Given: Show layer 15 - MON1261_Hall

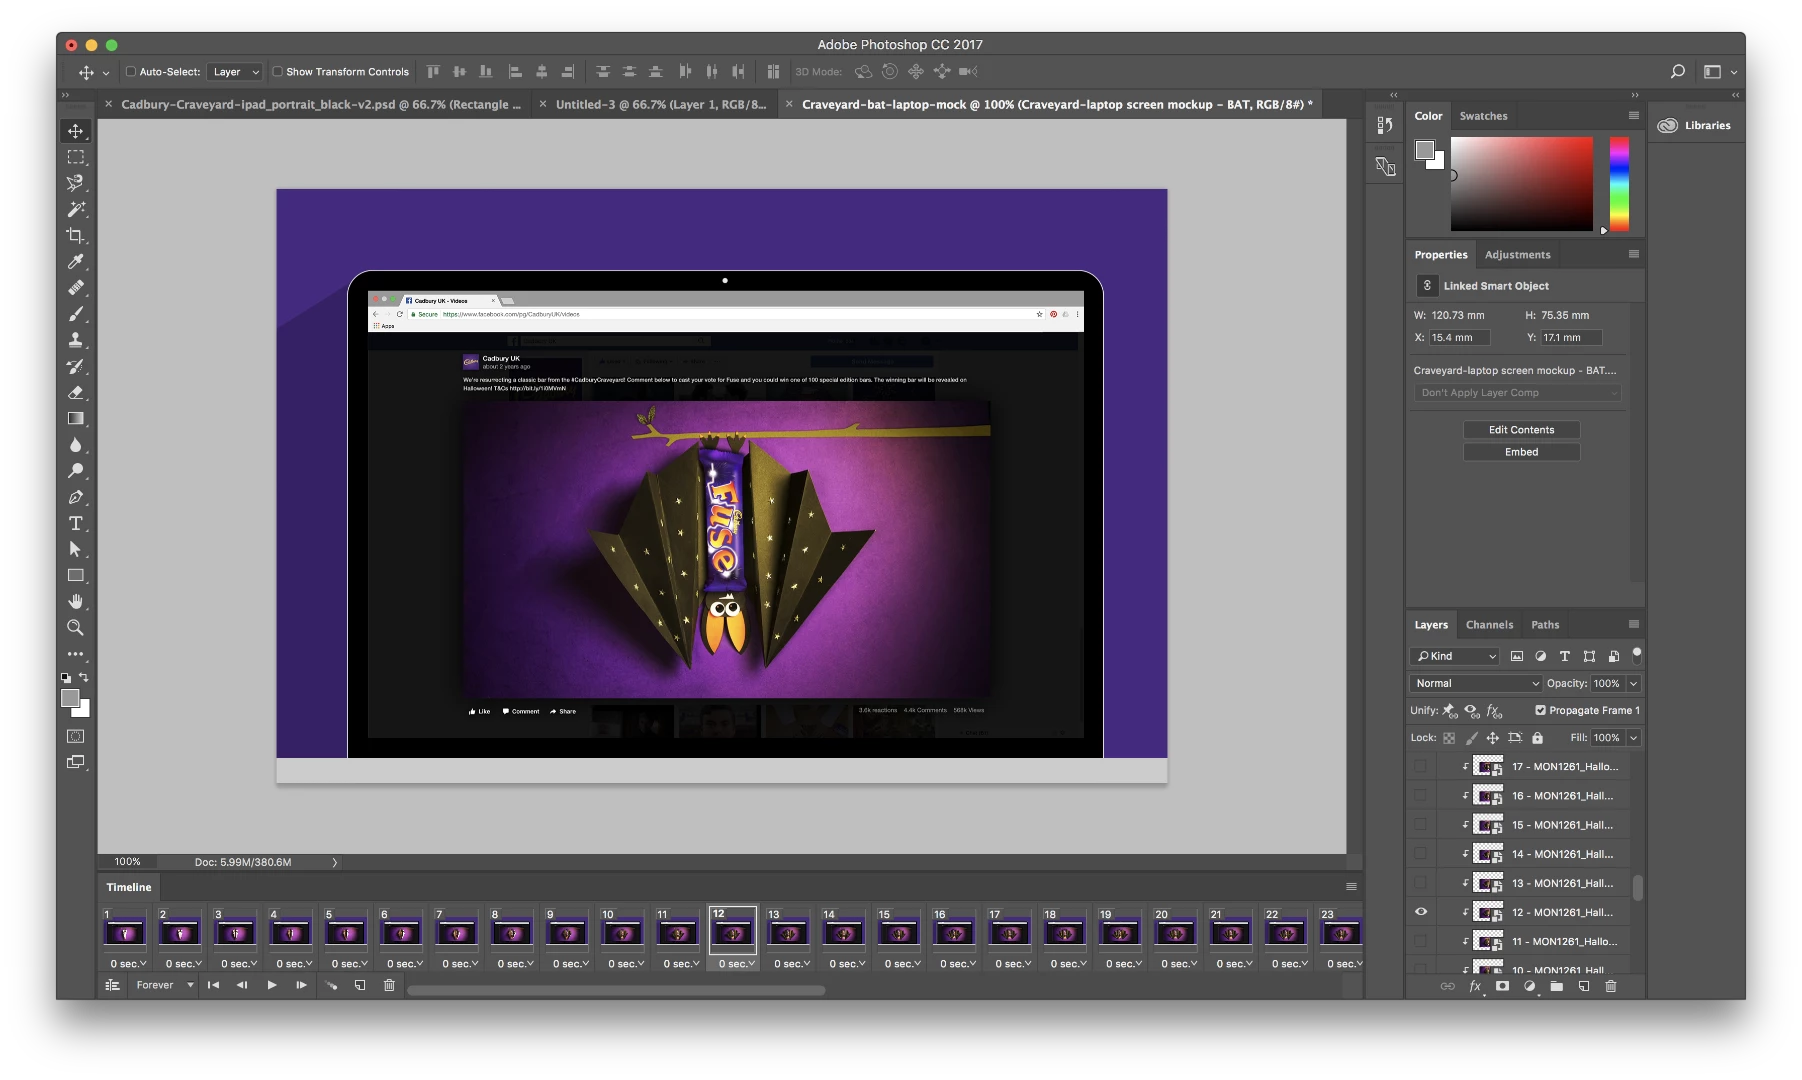Looking at the screenshot, I should click(x=1421, y=825).
